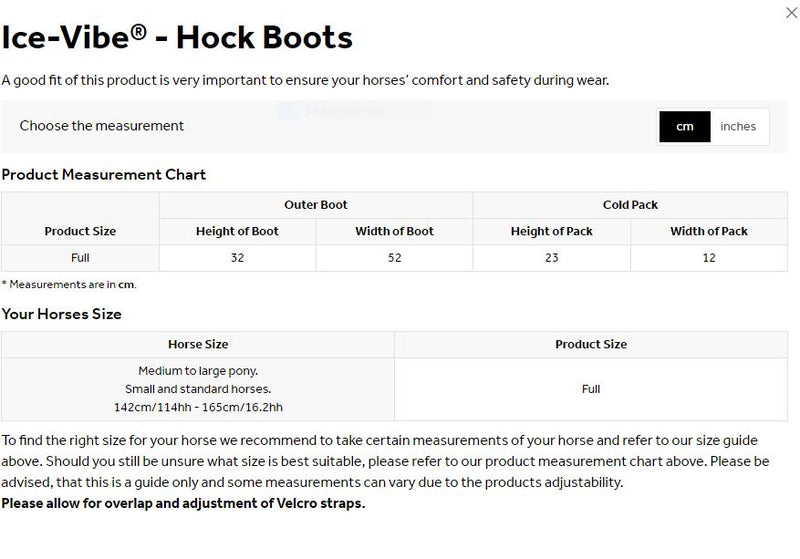Select the Height of Pack column header
The width and height of the screenshot is (800, 559).
click(551, 231)
